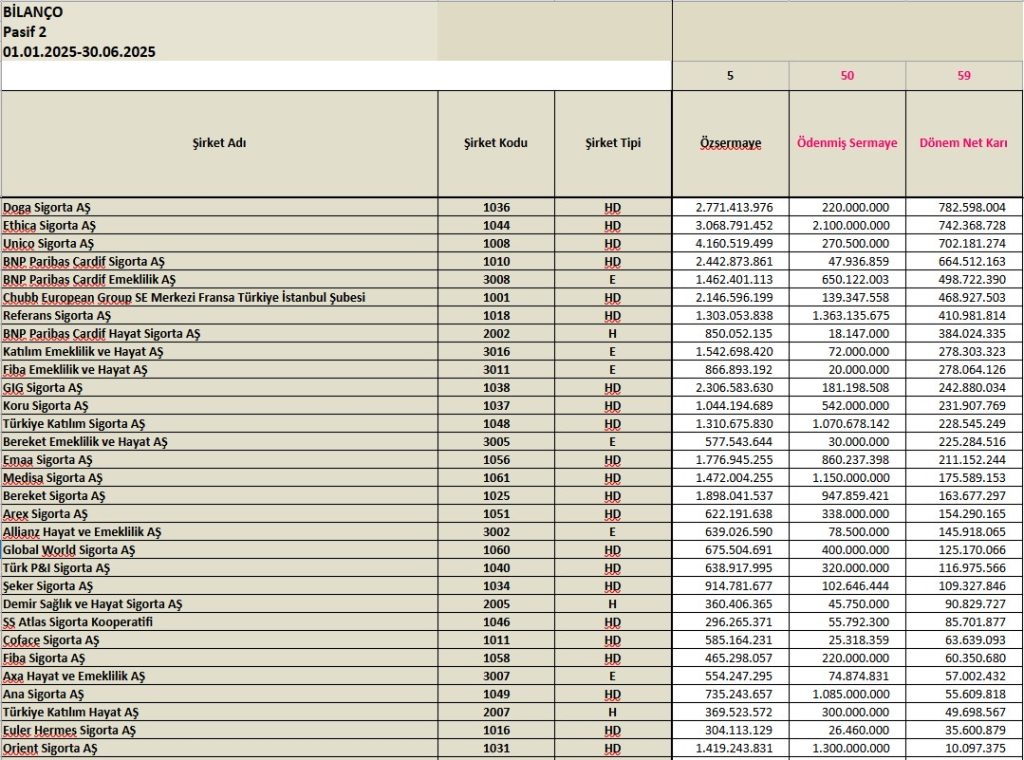Click the Dönem Net Karı column header
This screenshot has width=1024, height=760.
tap(964, 144)
